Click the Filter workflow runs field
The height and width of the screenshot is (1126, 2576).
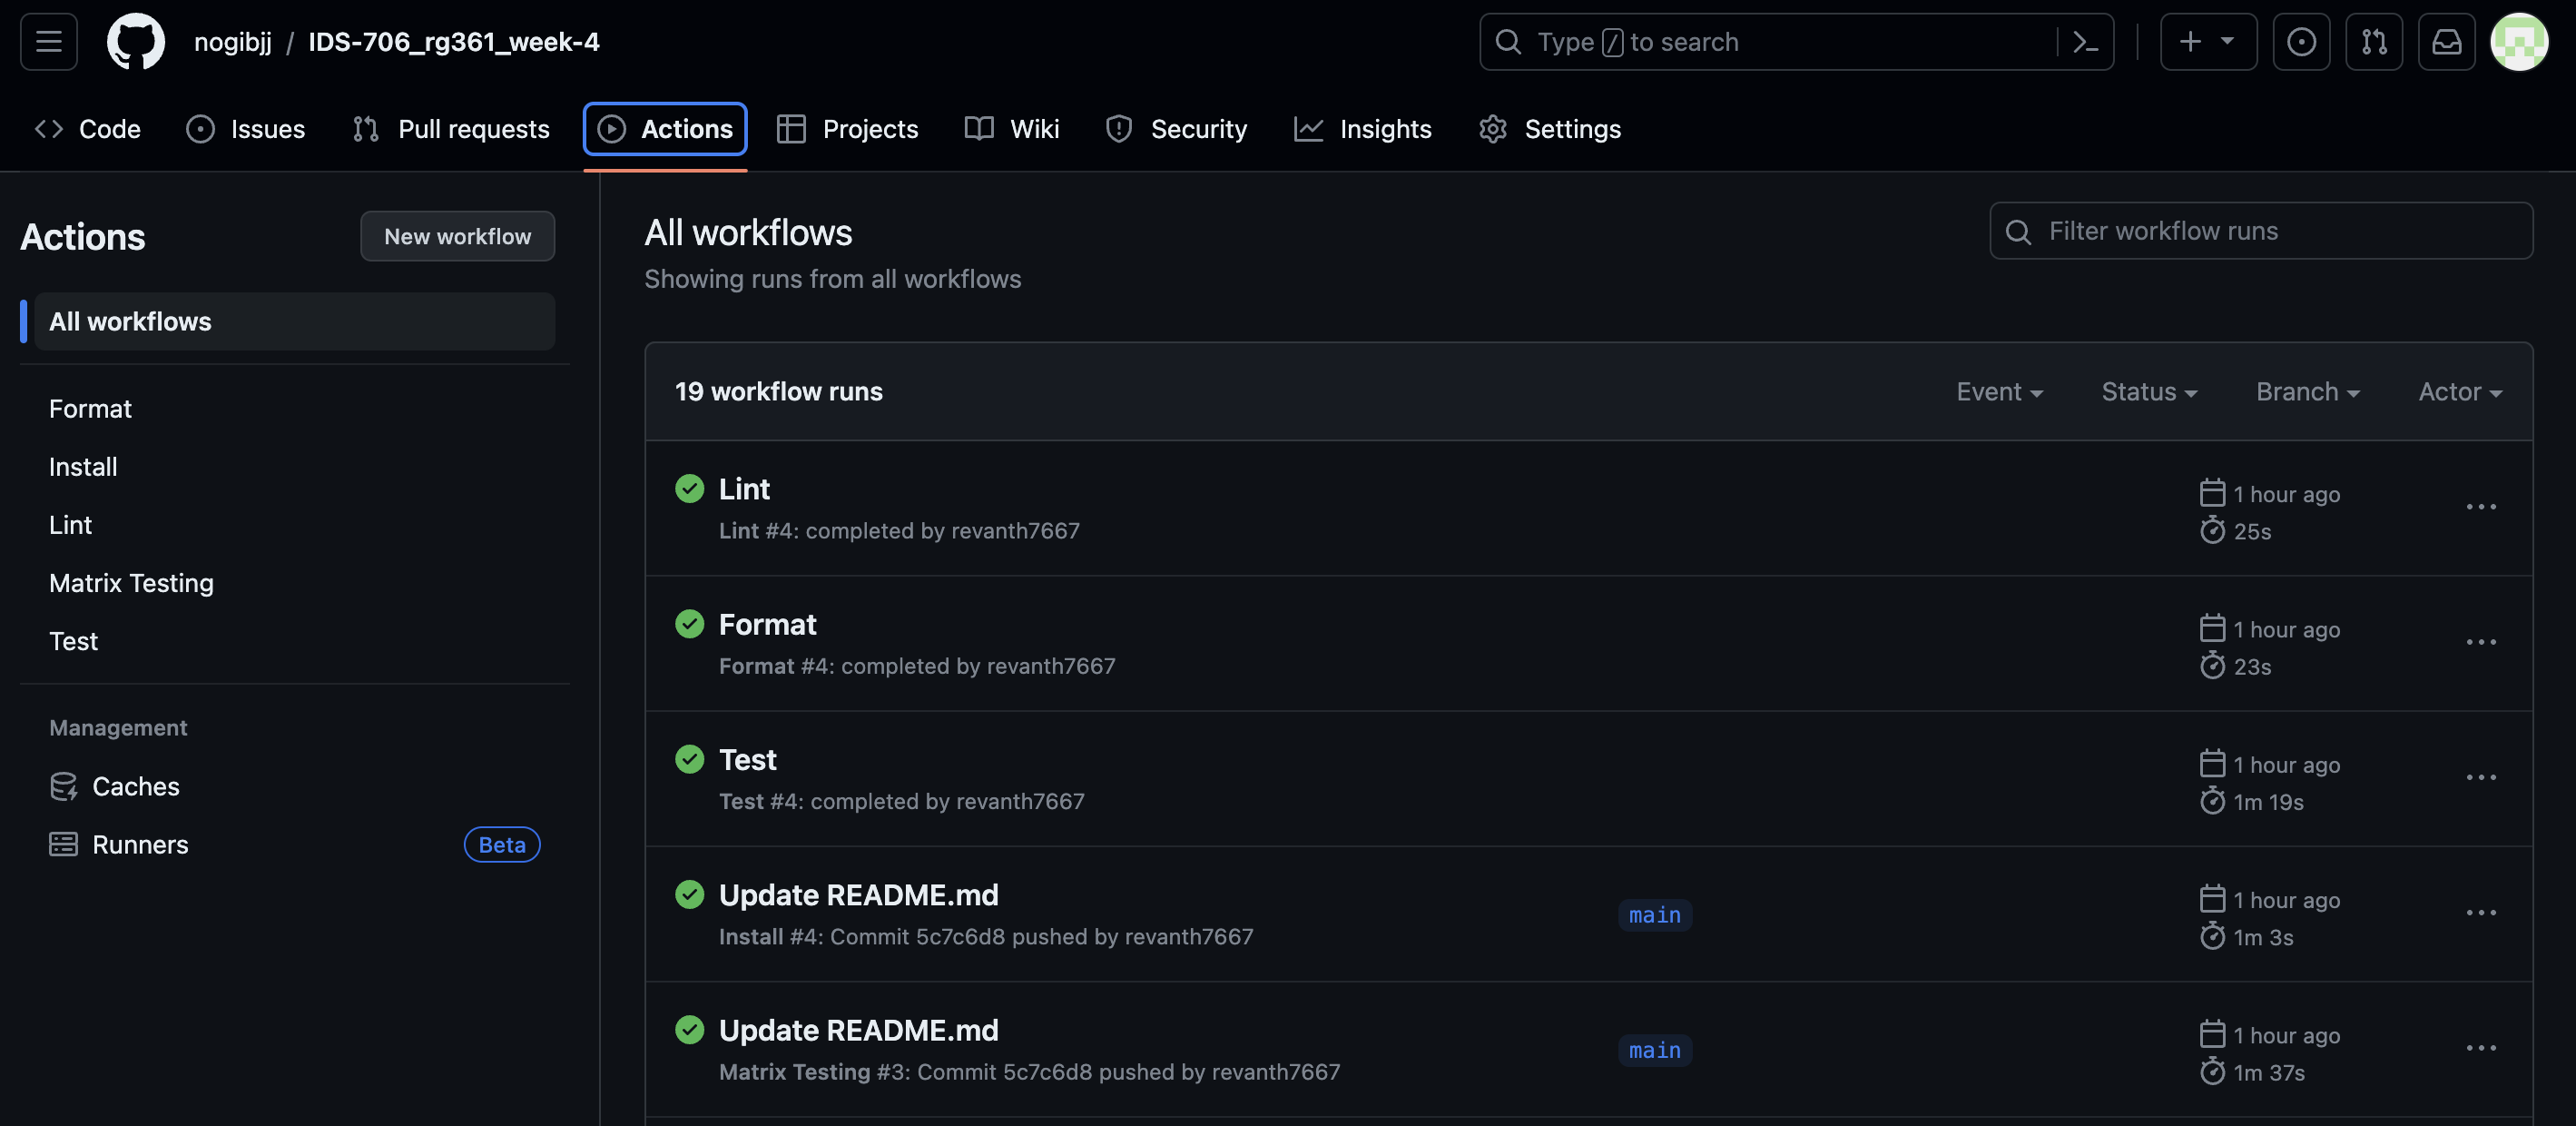point(2260,231)
